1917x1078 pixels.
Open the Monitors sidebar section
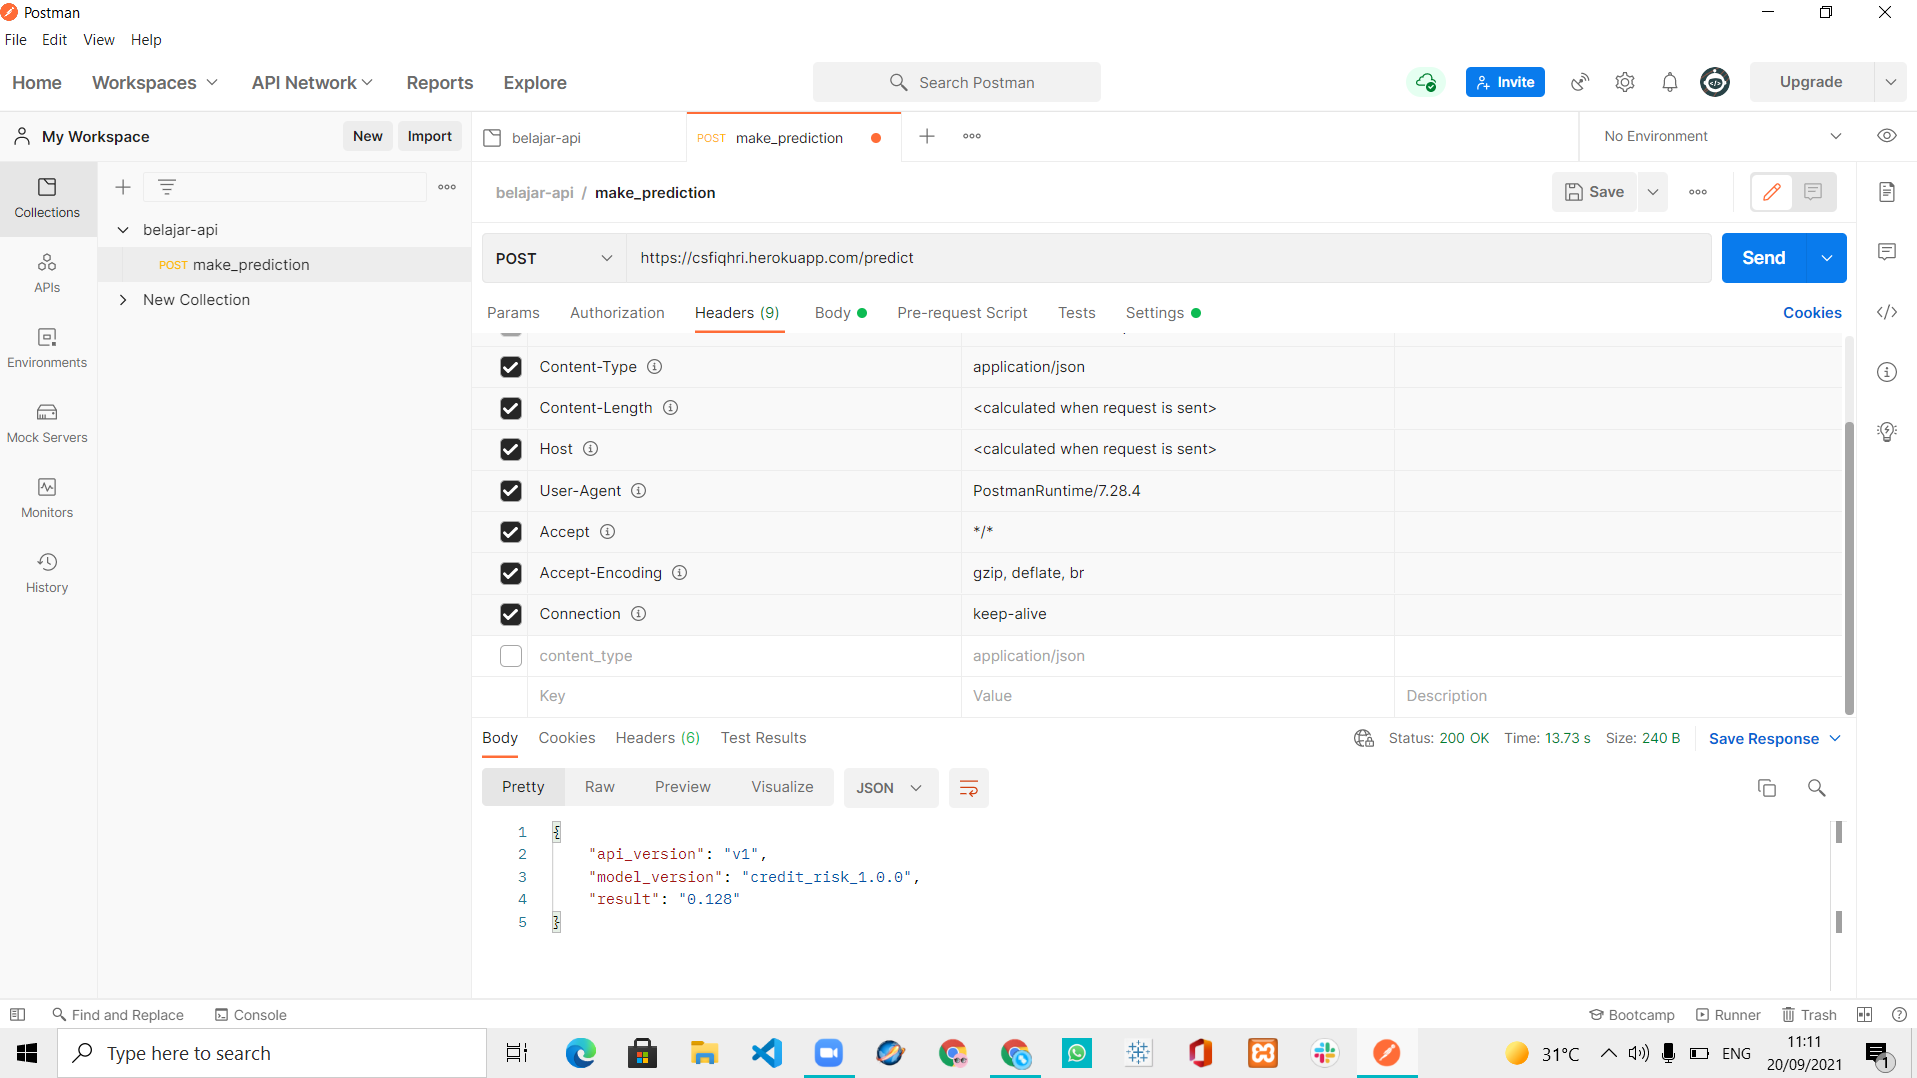[x=47, y=498]
